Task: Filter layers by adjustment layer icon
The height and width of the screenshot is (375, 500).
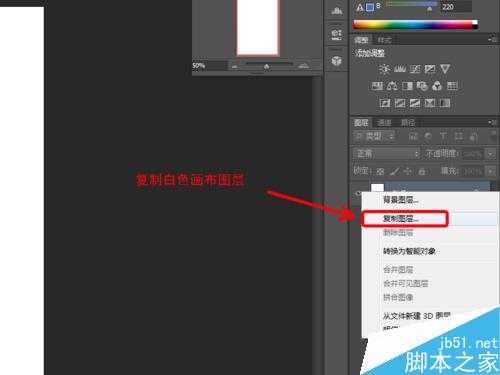Action: click(428, 136)
